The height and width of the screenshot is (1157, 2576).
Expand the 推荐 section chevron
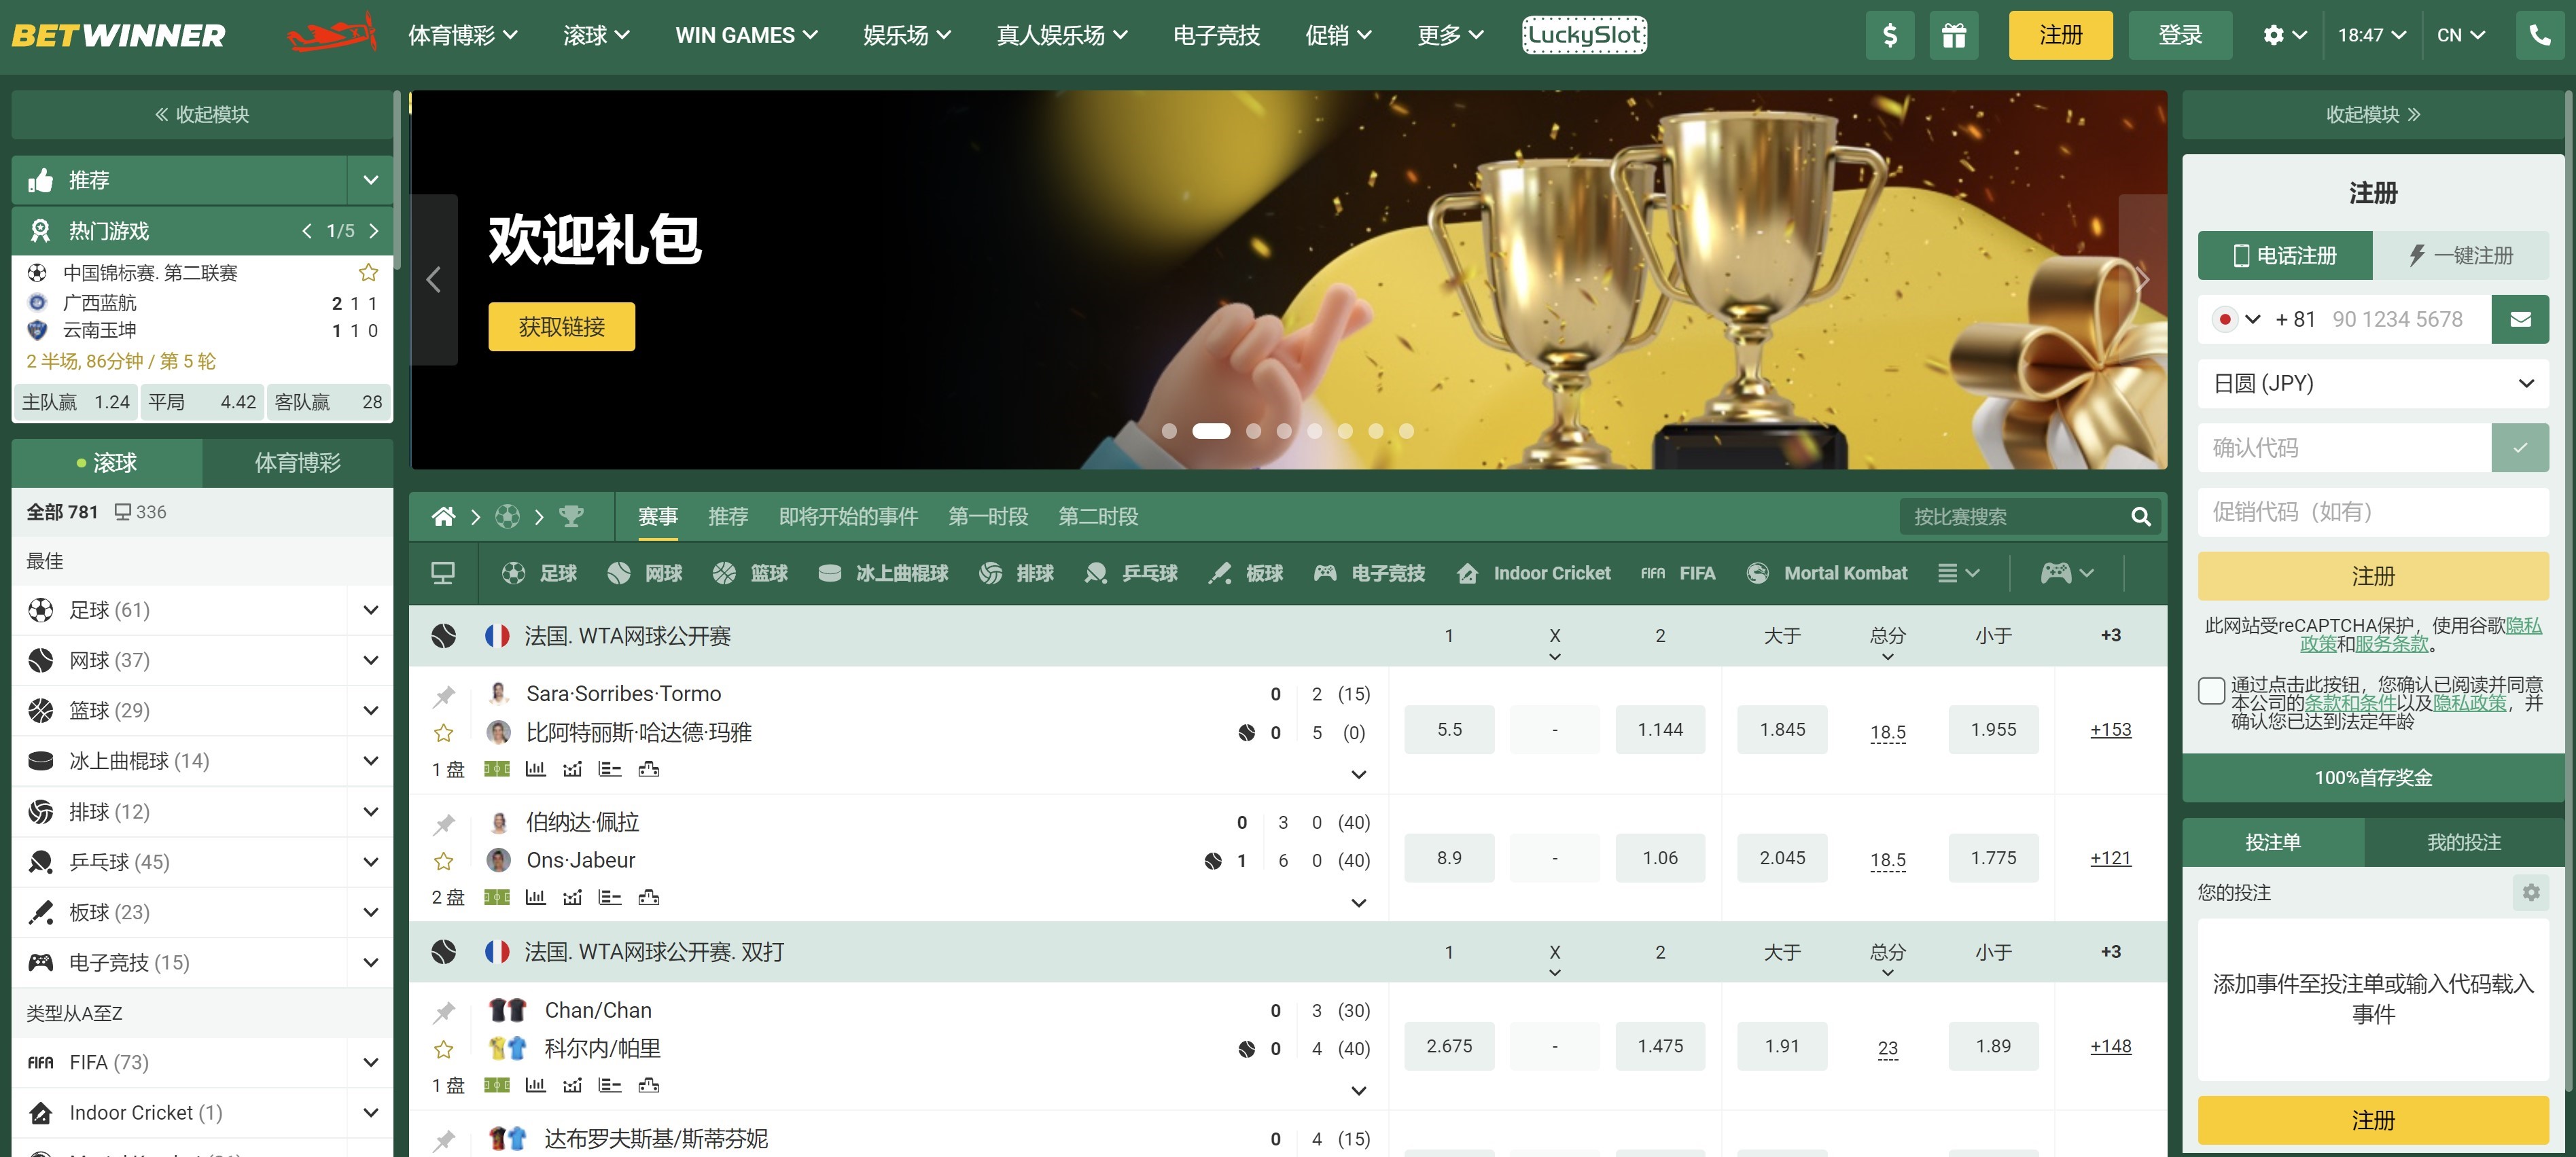[370, 181]
